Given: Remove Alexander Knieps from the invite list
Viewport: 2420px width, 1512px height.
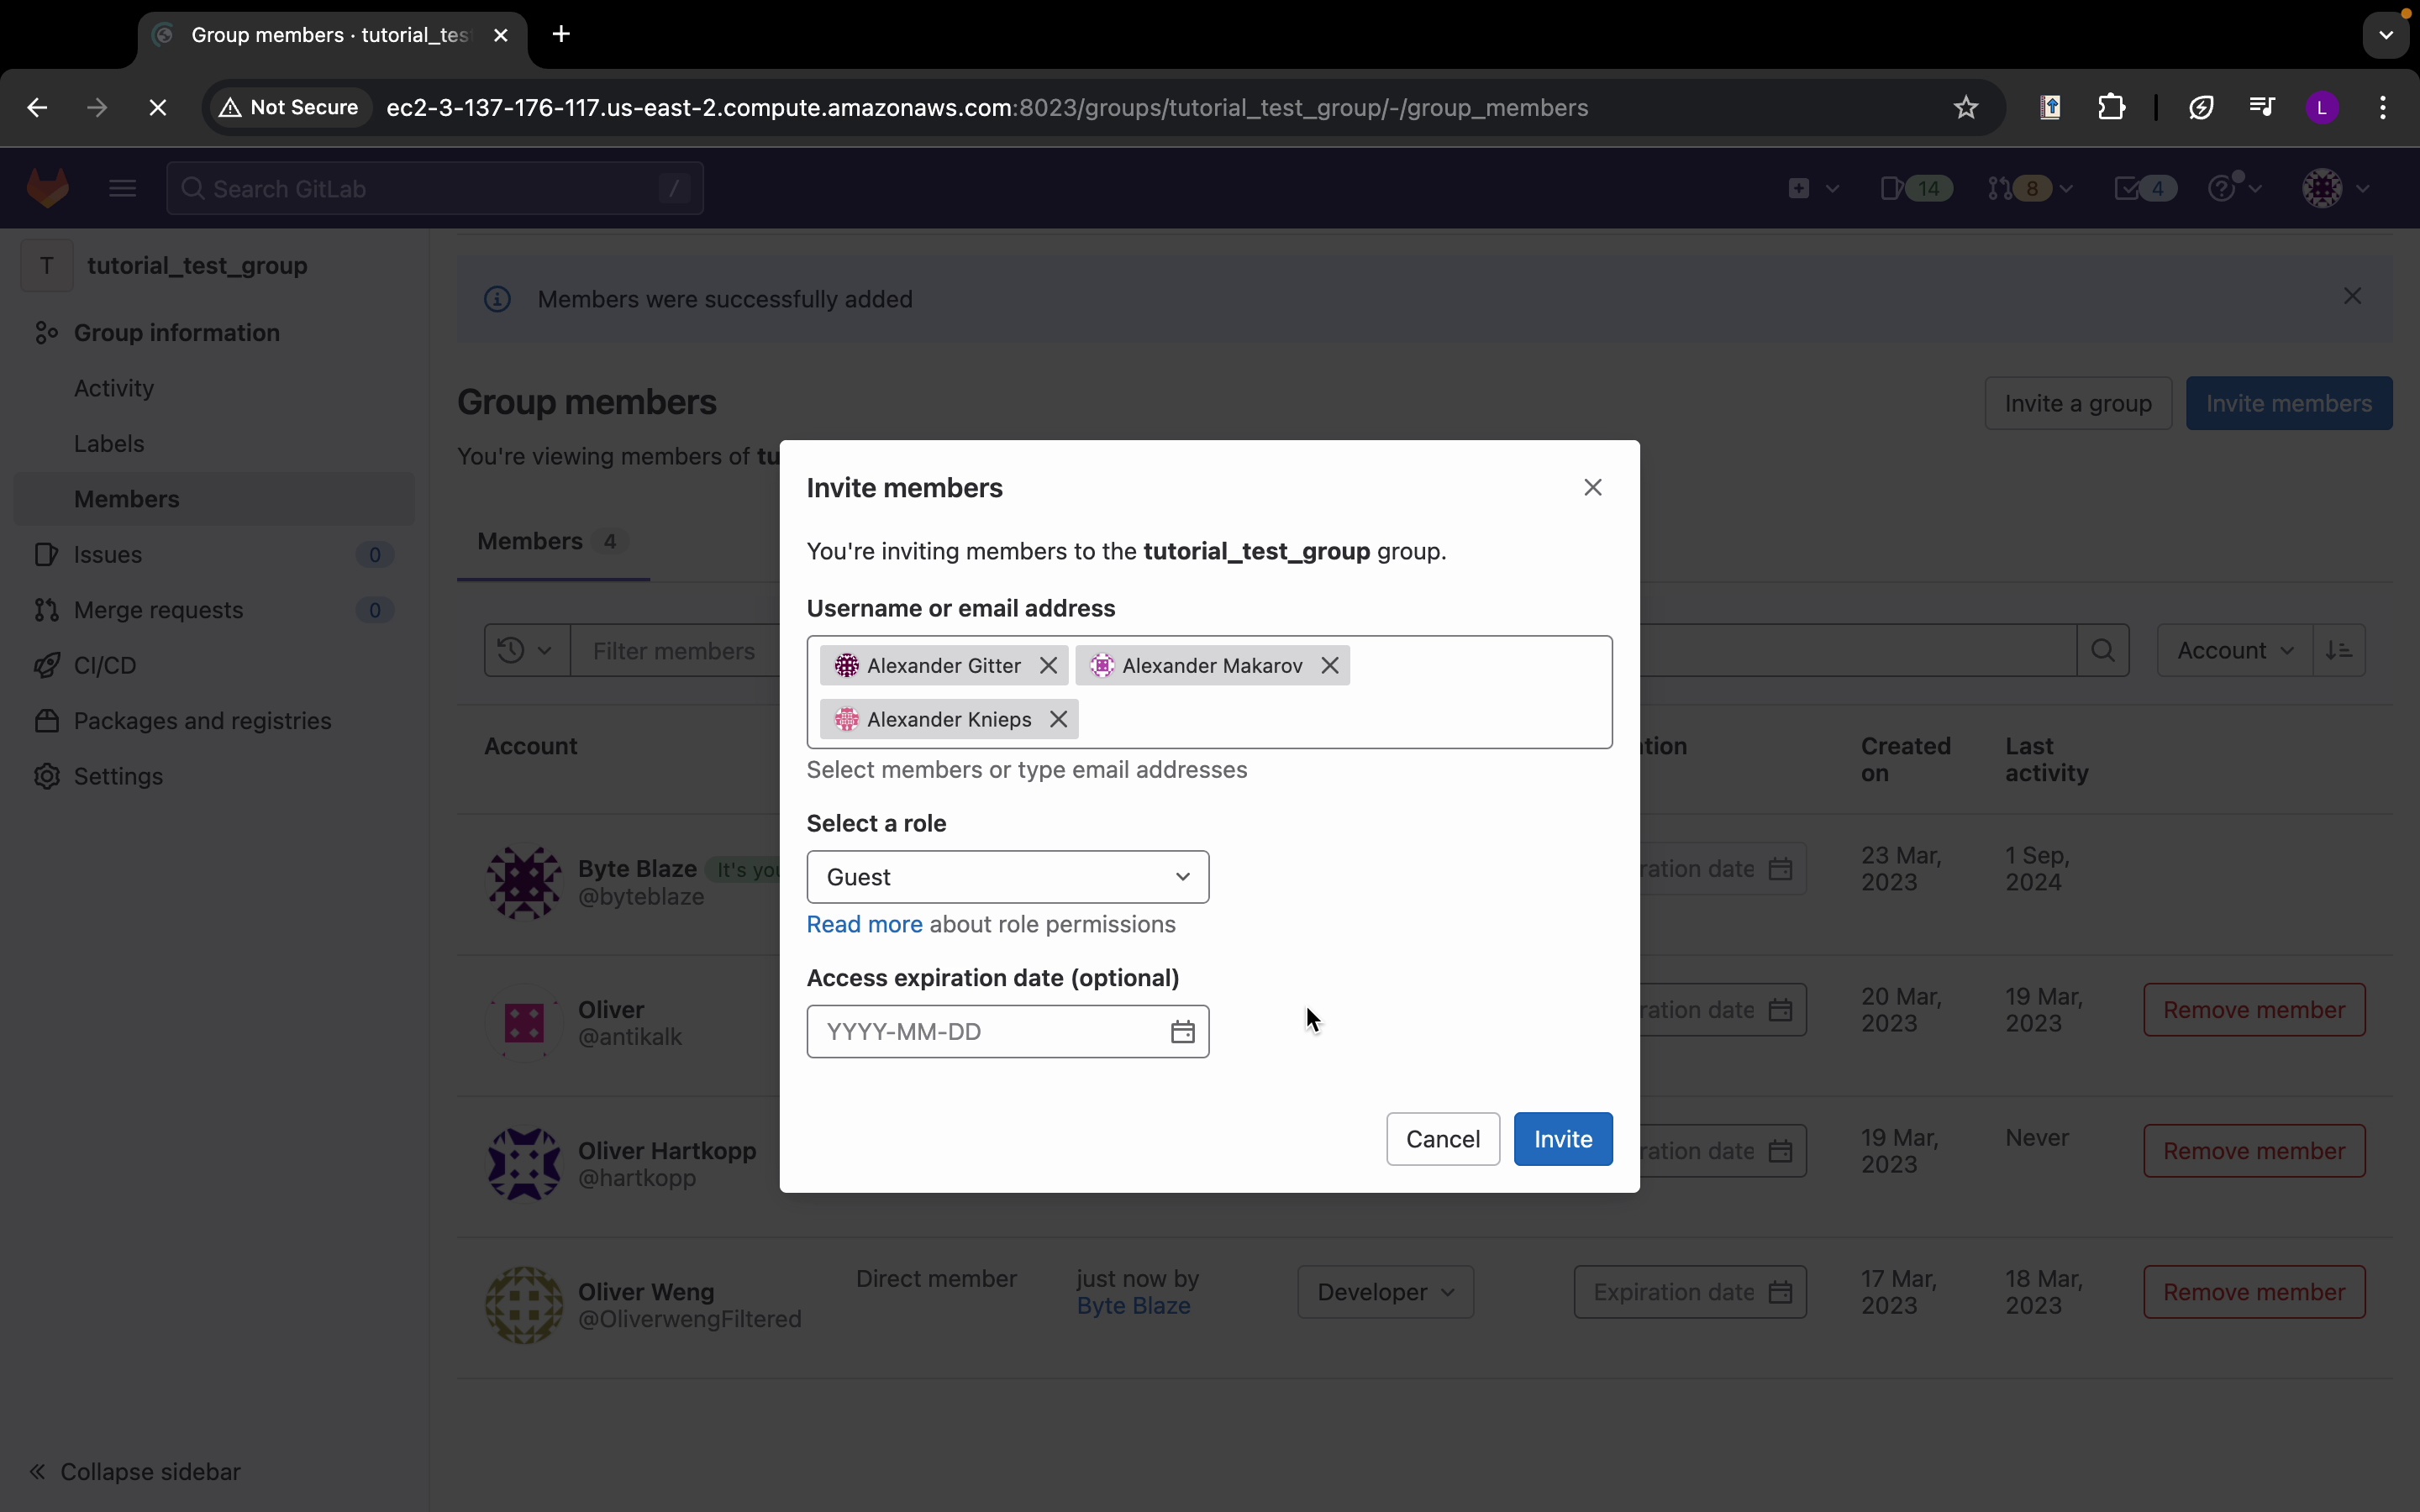Looking at the screenshot, I should tap(1058, 720).
